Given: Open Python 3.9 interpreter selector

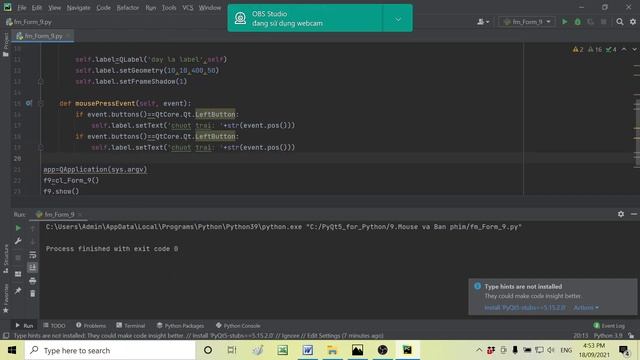Looking at the screenshot, I should coord(608,336).
